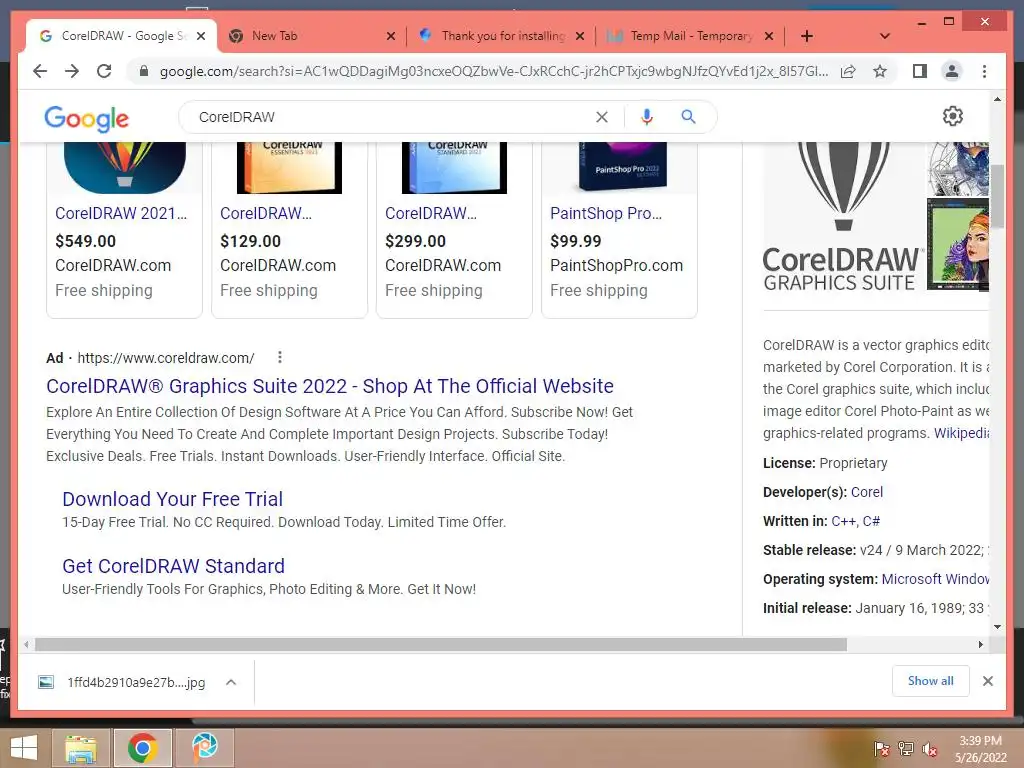
Task: Click into the CorelDRAW search field
Action: (x=392, y=117)
